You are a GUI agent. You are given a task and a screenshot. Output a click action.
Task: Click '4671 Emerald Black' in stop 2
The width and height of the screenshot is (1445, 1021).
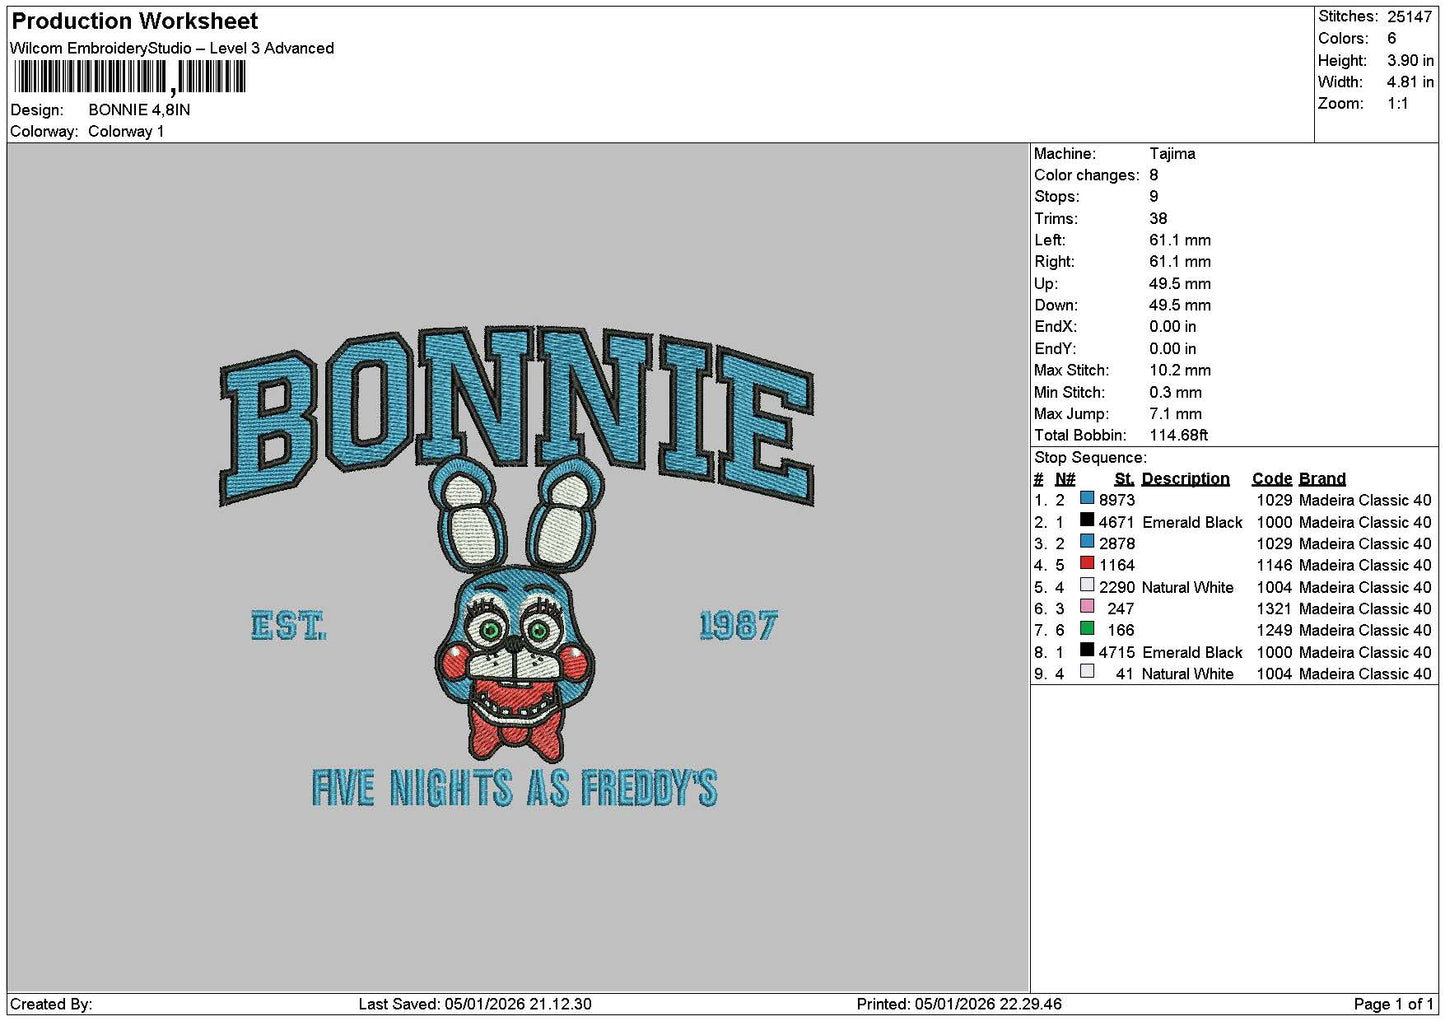click(x=1171, y=522)
